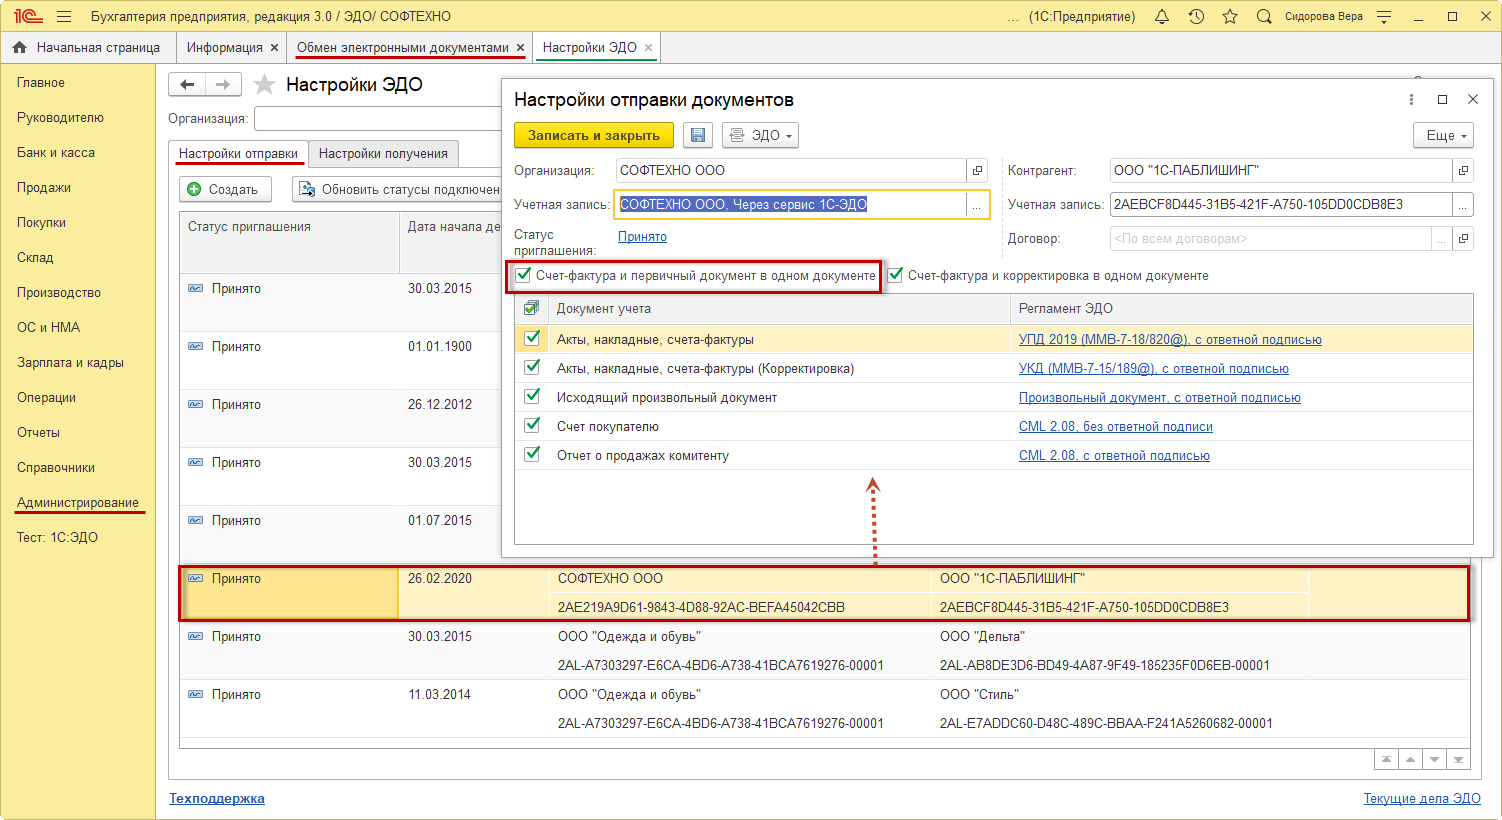Image resolution: width=1502 pixels, height=820 pixels.
Task: Click Обновить статусы подключения button
Action: tap(398, 189)
